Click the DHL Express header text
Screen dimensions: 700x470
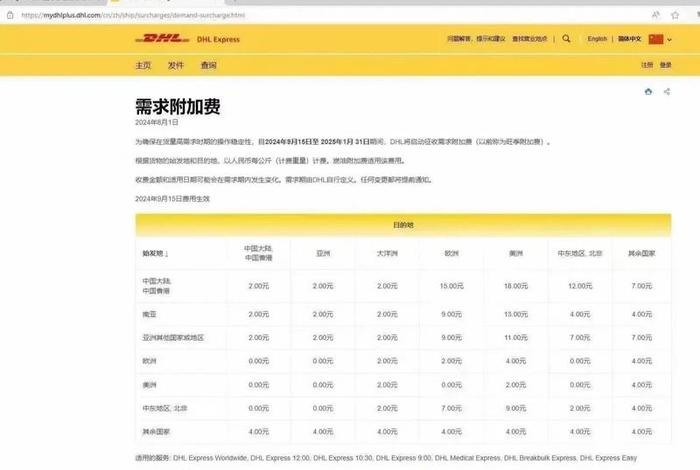click(x=218, y=39)
